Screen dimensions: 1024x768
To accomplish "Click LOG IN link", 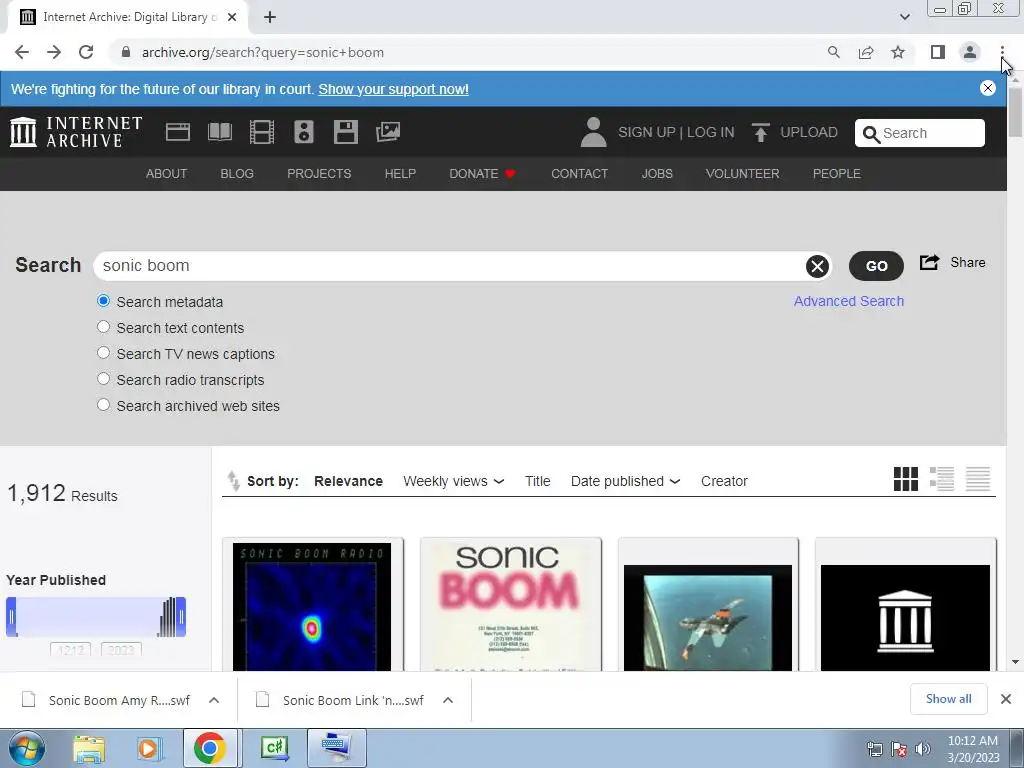I will [x=711, y=132].
